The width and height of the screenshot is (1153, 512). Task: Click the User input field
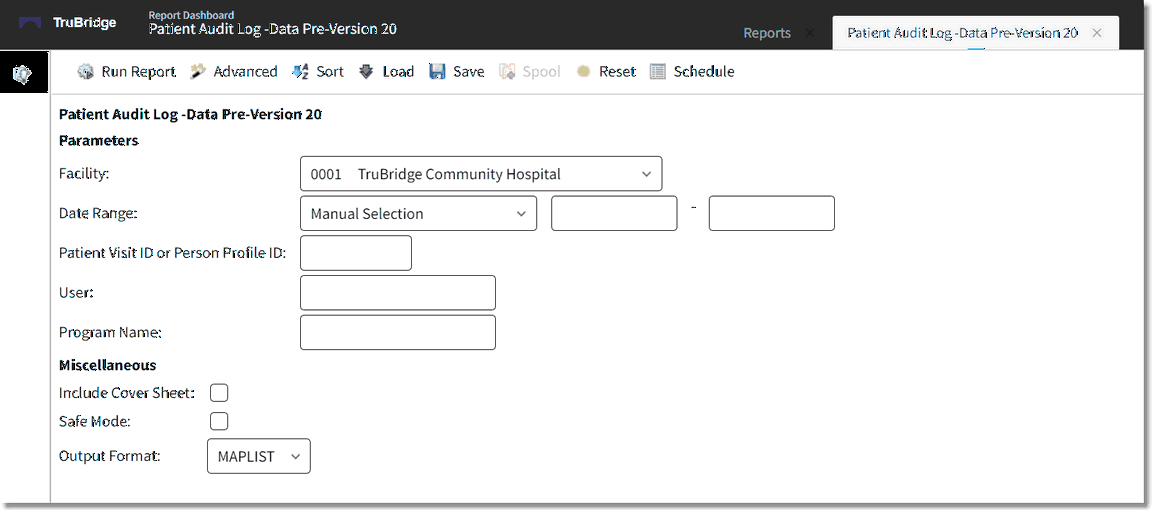pyautogui.click(x=397, y=293)
